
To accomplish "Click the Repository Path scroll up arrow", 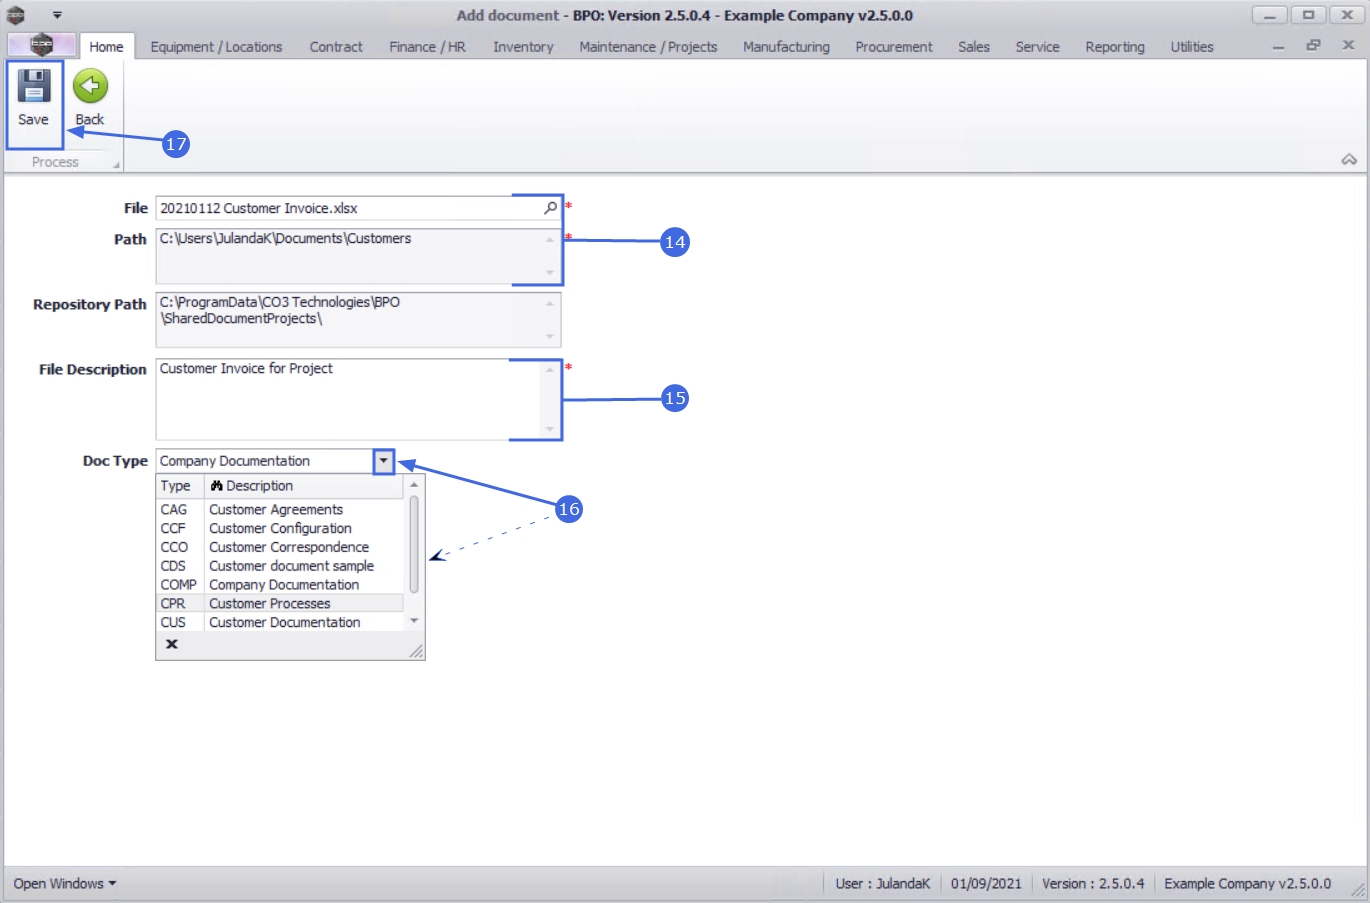I will click(x=550, y=303).
